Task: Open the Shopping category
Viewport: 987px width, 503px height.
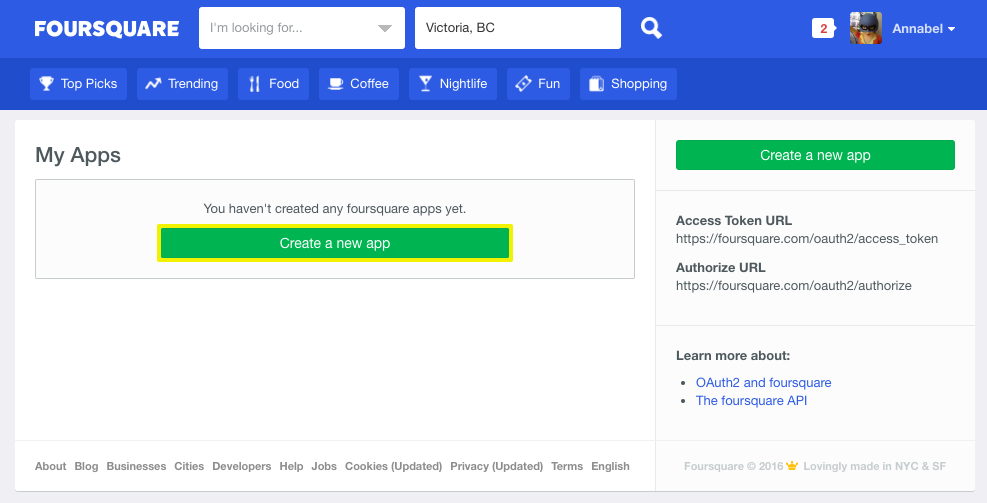Action: tap(628, 84)
